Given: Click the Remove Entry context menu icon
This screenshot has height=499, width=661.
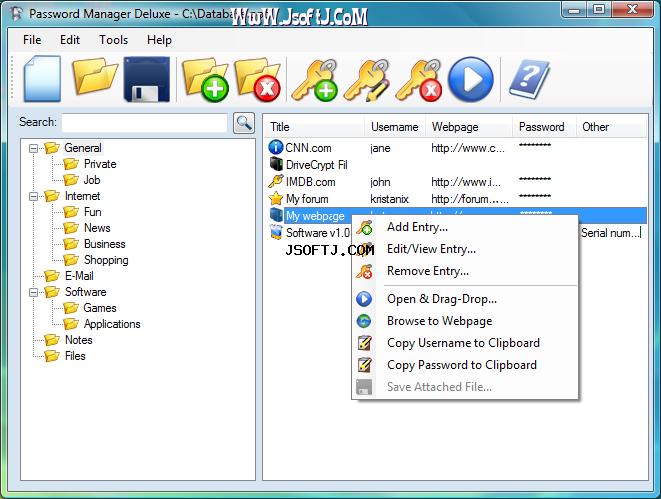Looking at the screenshot, I should [364, 271].
